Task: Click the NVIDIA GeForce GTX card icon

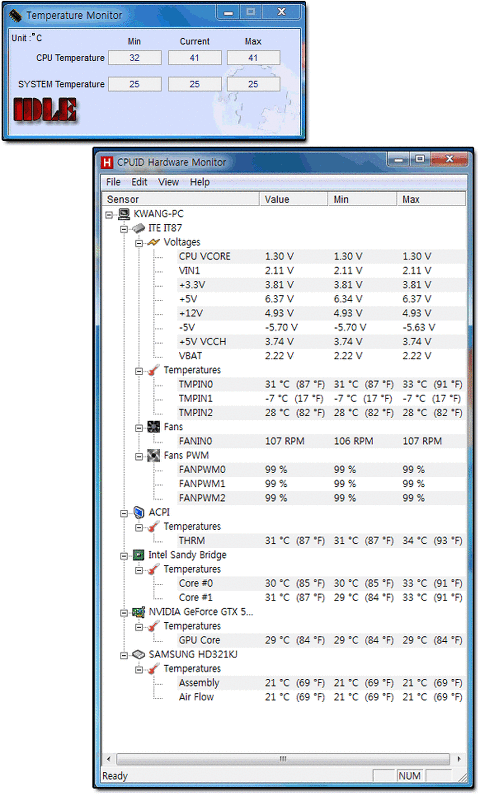Action: coord(139,612)
